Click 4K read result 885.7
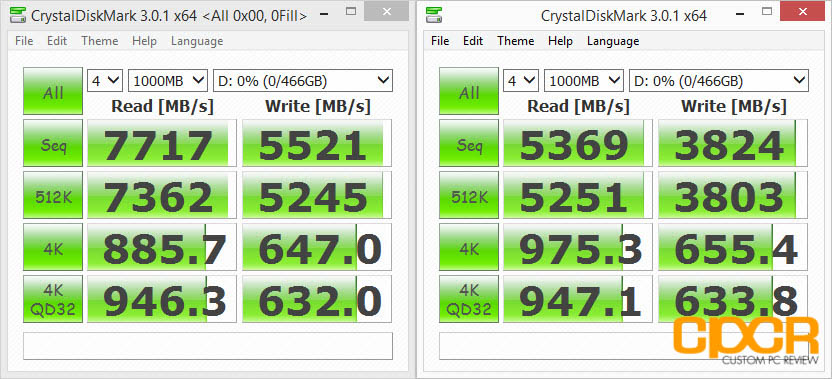This screenshot has width=832, height=379. click(162, 247)
